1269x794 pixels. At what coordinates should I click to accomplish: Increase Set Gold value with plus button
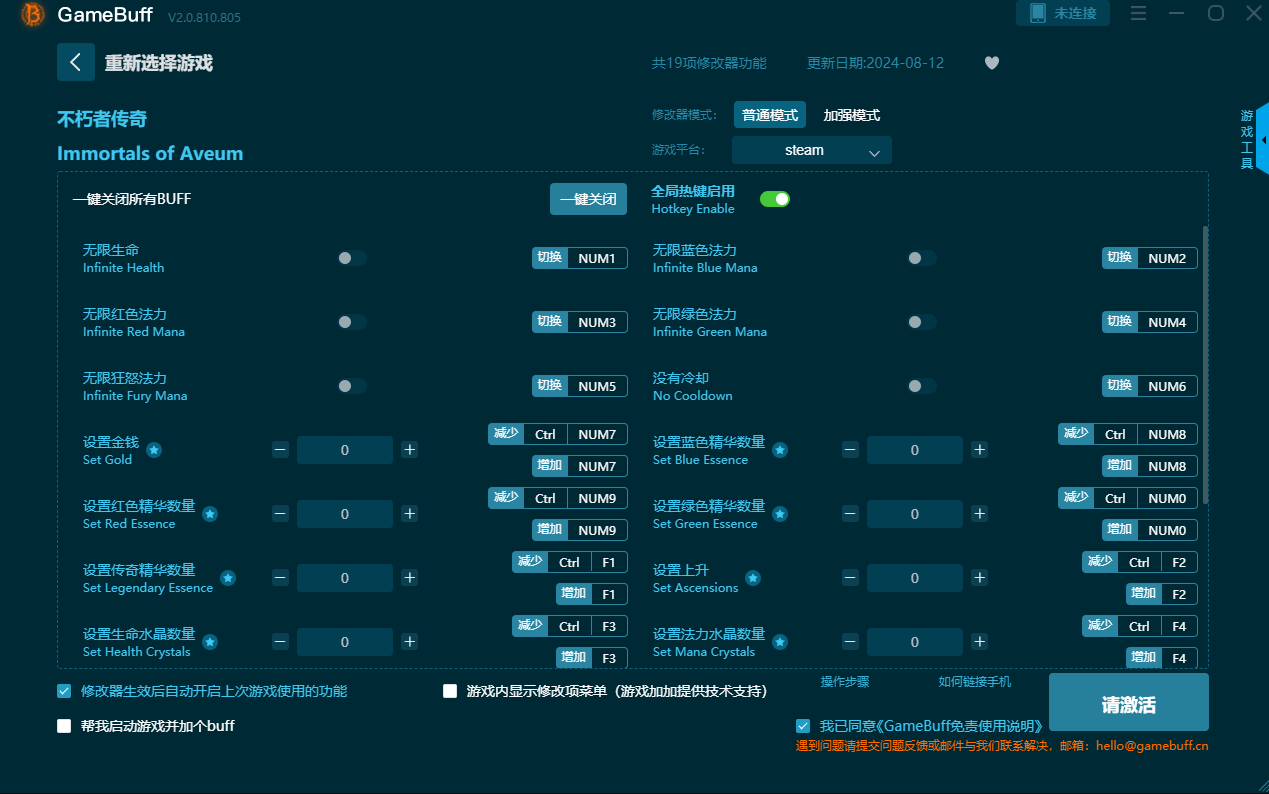coord(409,450)
